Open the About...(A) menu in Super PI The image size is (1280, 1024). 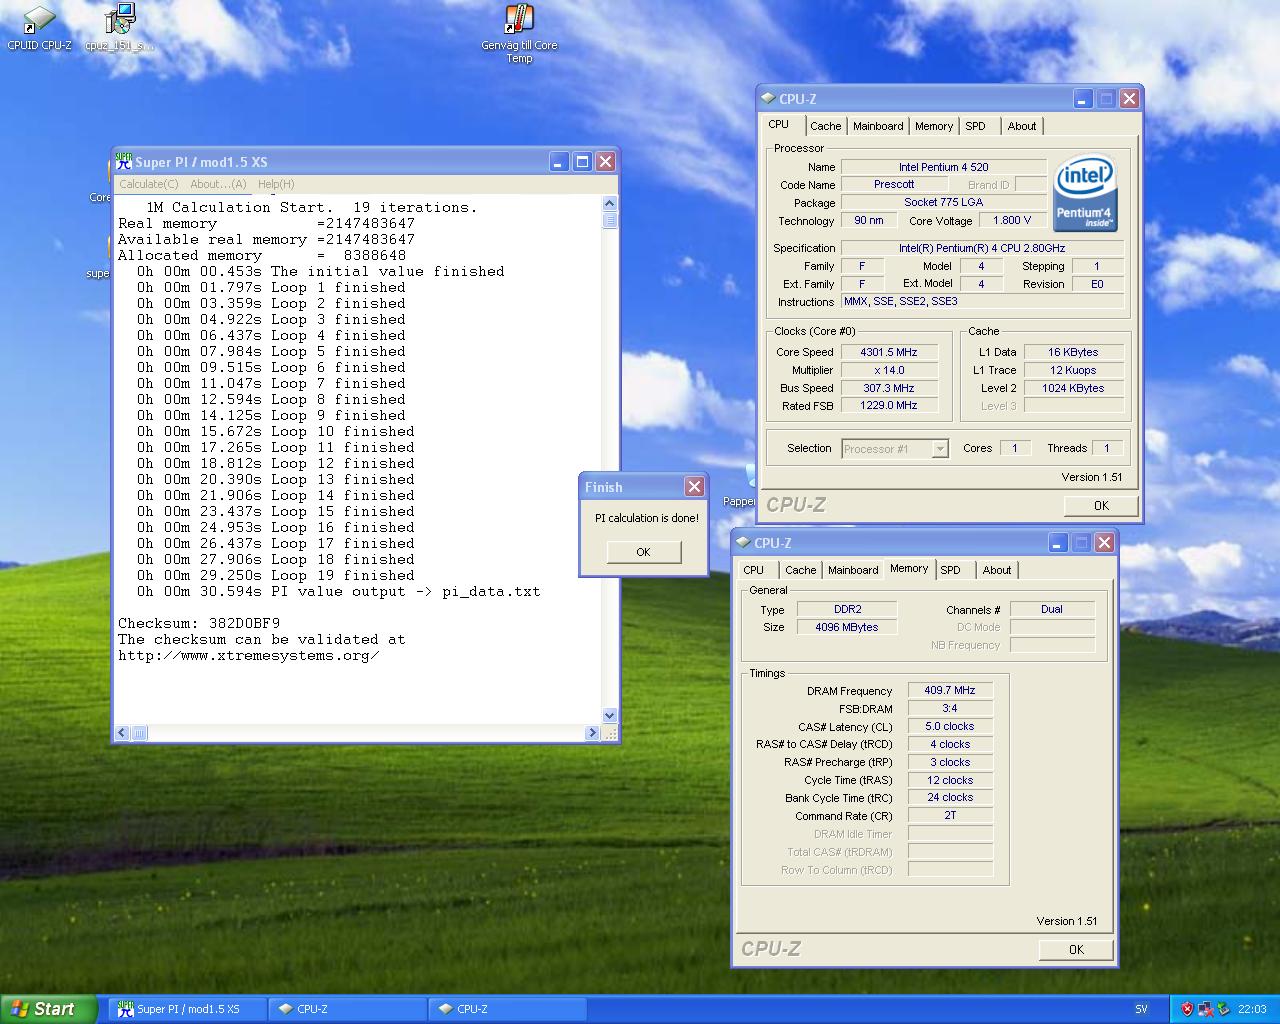pos(218,184)
